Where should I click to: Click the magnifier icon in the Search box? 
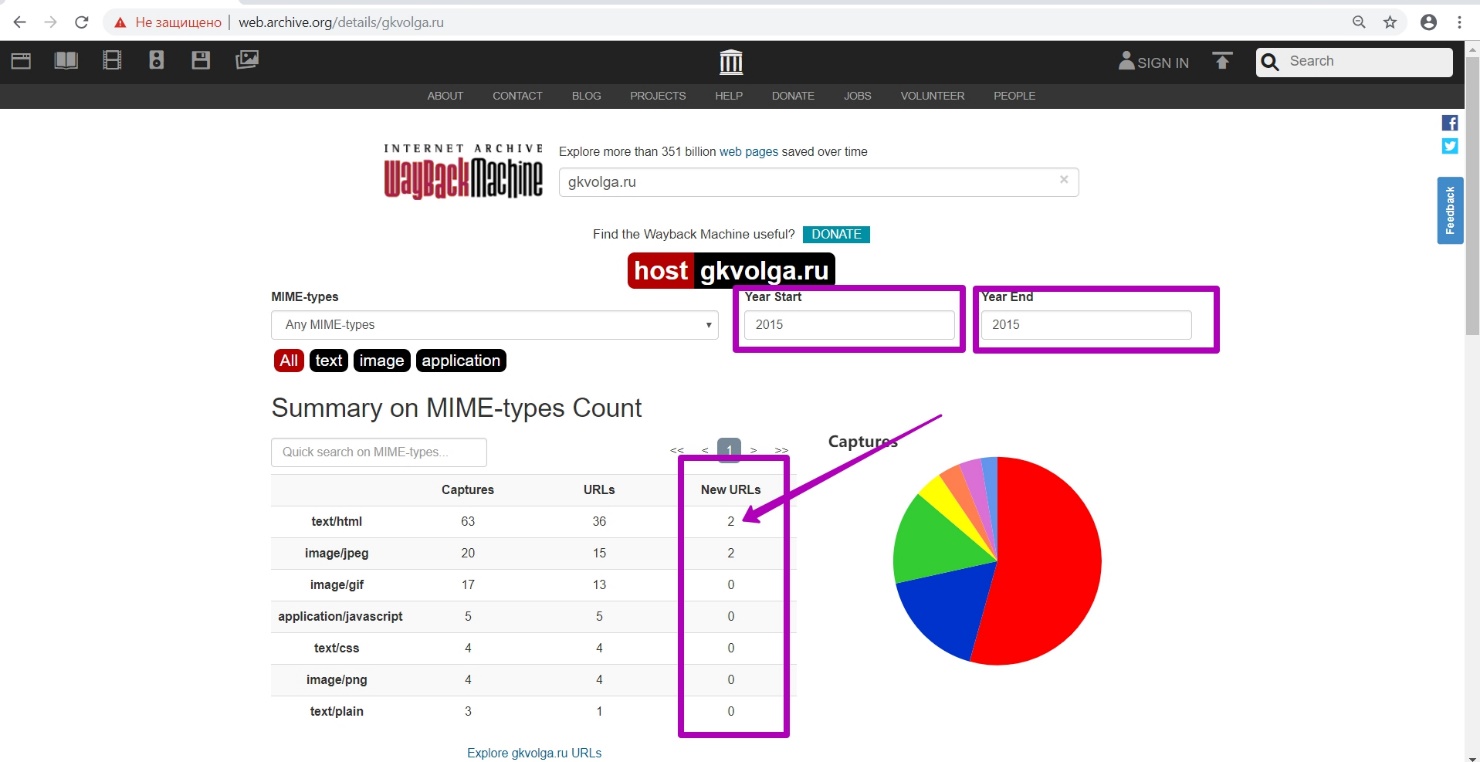(x=1270, y=62)
